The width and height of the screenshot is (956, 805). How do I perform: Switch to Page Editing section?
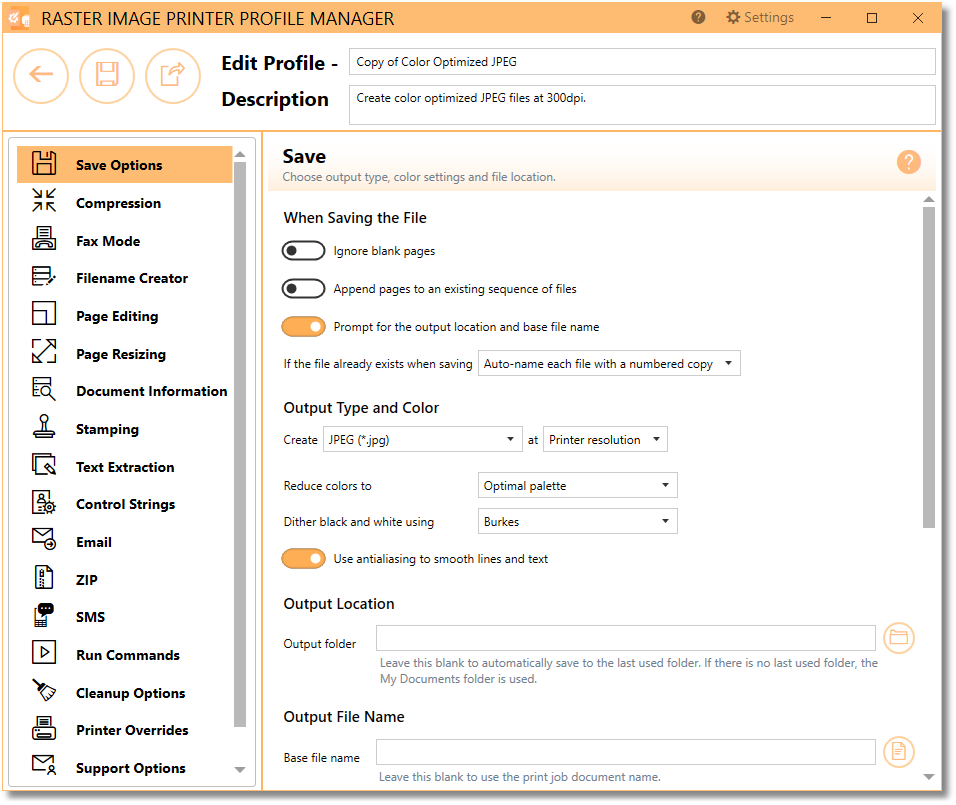(x=117, y=317)
